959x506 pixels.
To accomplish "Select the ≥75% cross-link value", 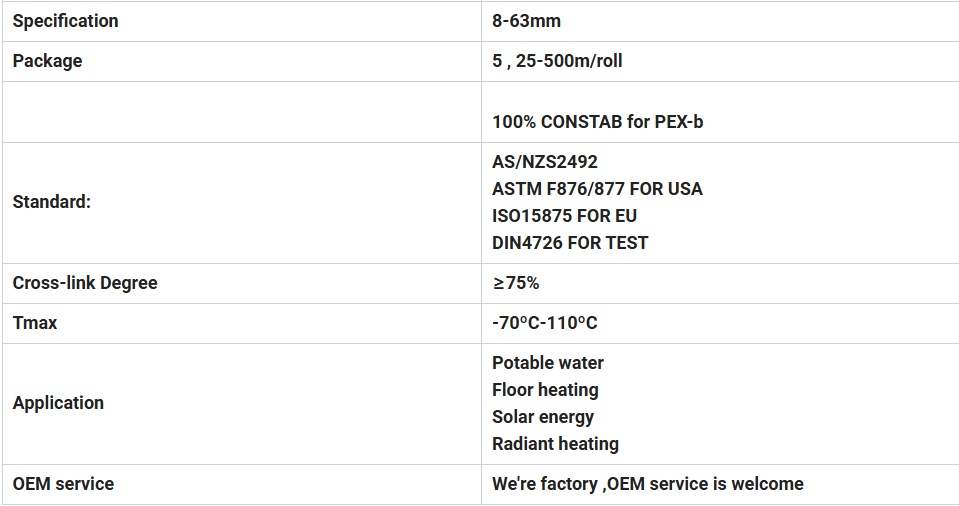I will [516, 283].
